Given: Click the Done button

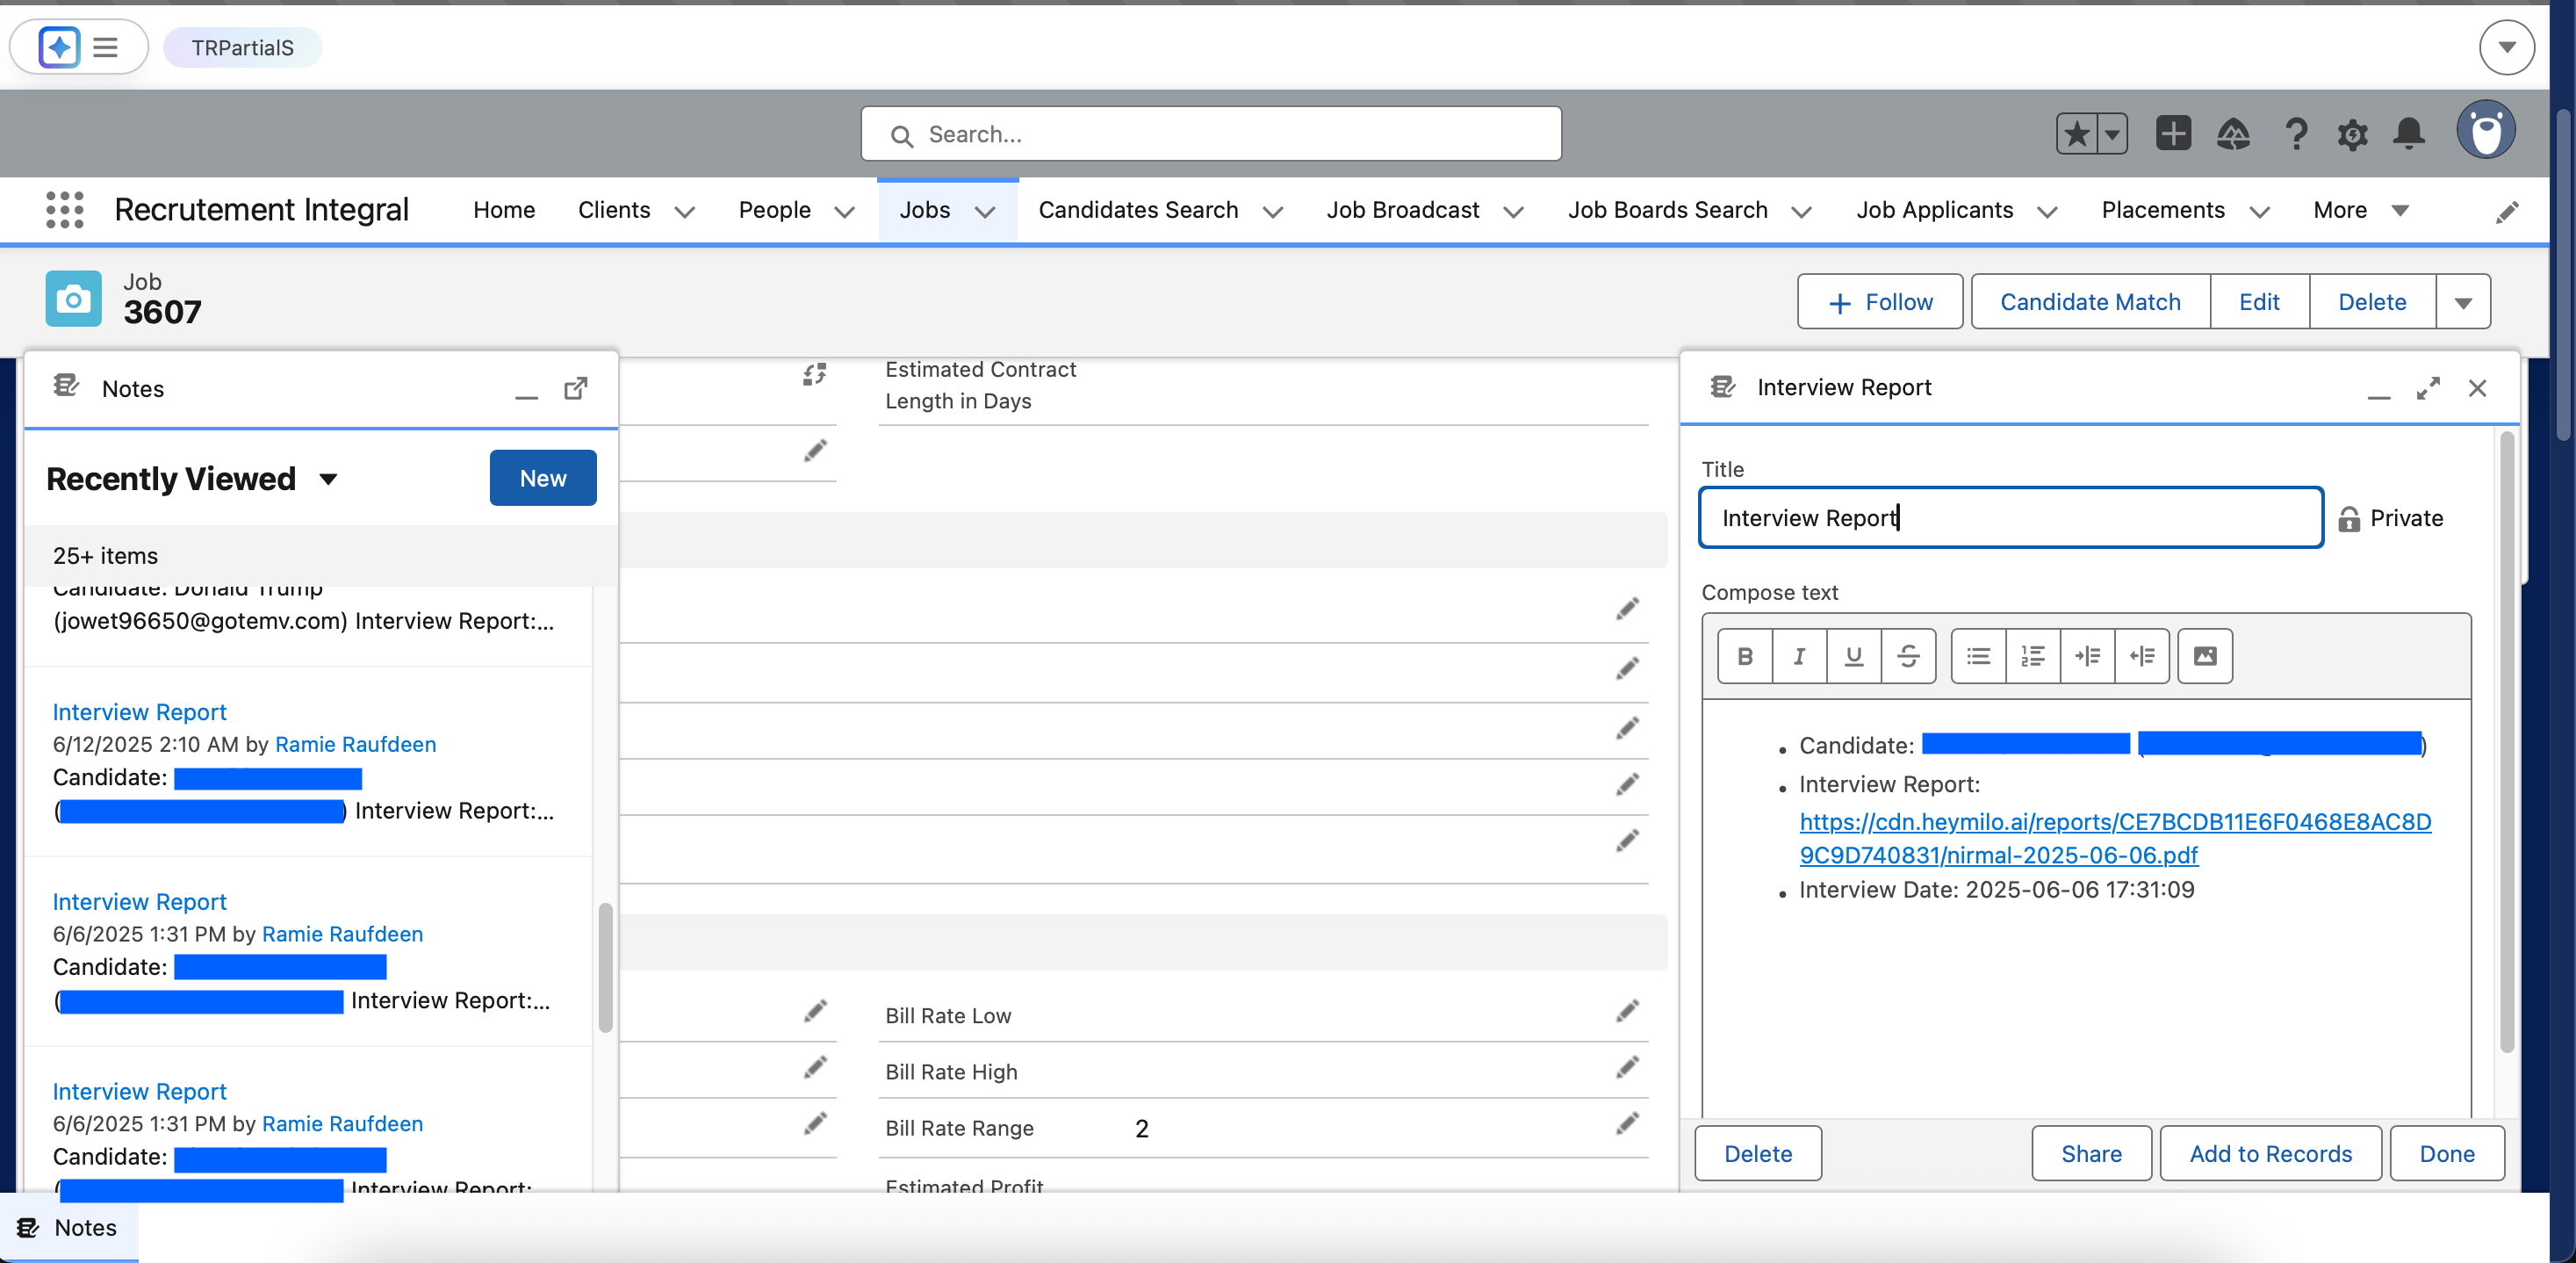Looking at the screenshot, I should 2447,1153.
